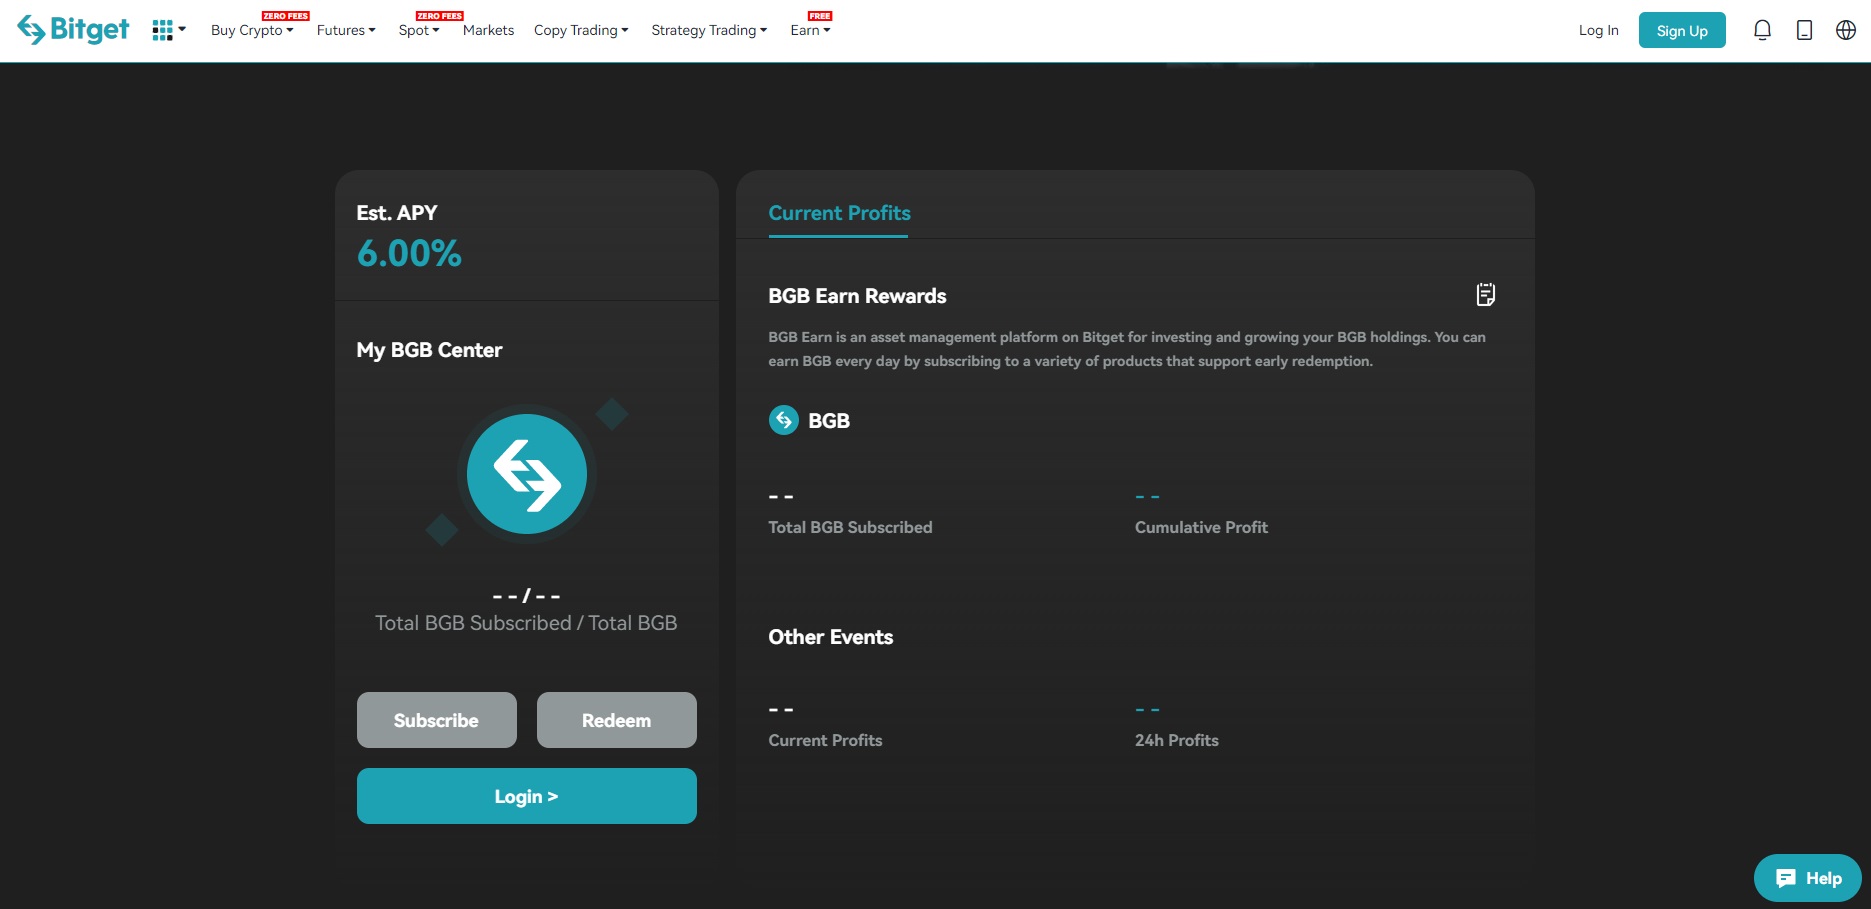
Task: Click the Log In link
Action: (x=1598, y=30)
